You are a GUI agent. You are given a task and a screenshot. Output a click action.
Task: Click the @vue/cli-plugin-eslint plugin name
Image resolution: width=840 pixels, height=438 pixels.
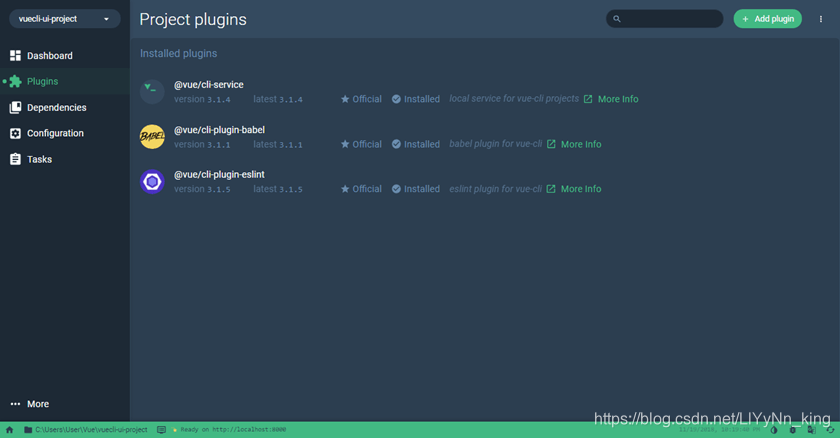click(x=219, y=175)
